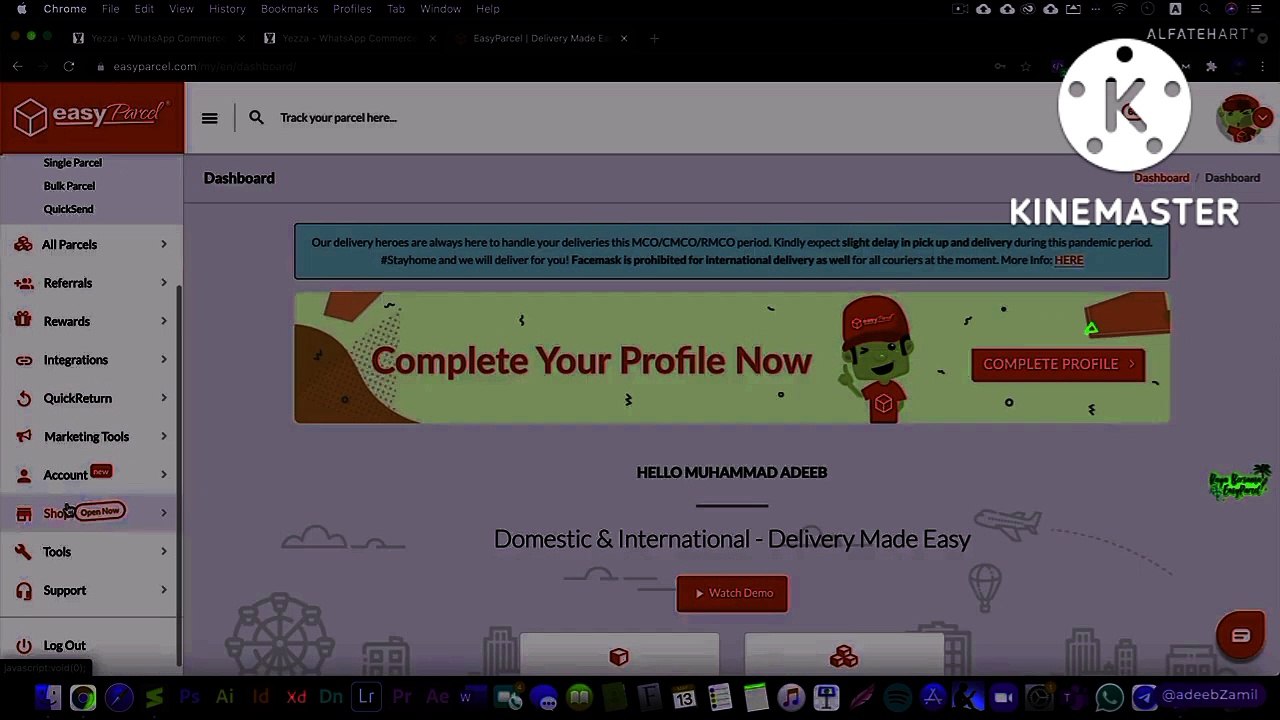1280x720 pixels.
Task: Open the File menu
Action: click(x=110, y=9)
